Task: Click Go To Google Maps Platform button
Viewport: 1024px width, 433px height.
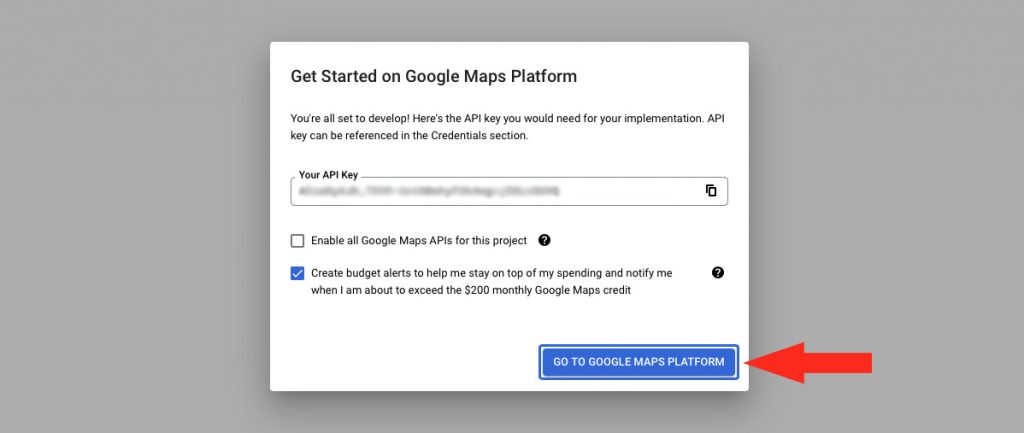Action: pos(639,362)
